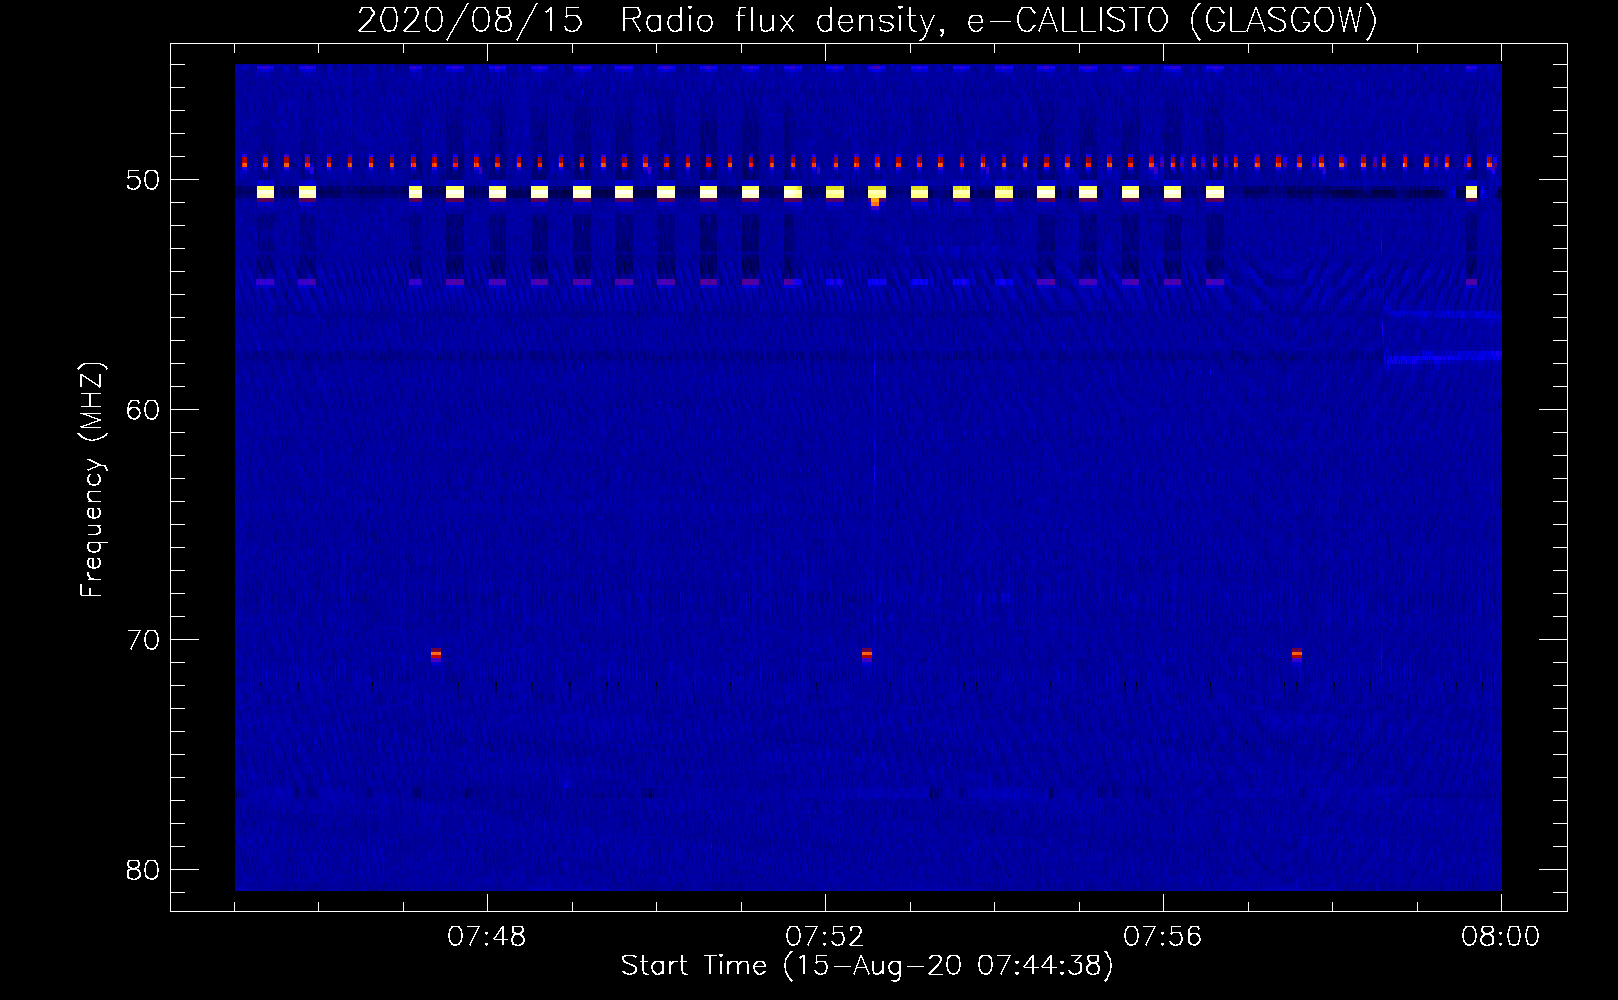Click the 07:52 time tick label
1618x1000 pixels.
(825, 937)
